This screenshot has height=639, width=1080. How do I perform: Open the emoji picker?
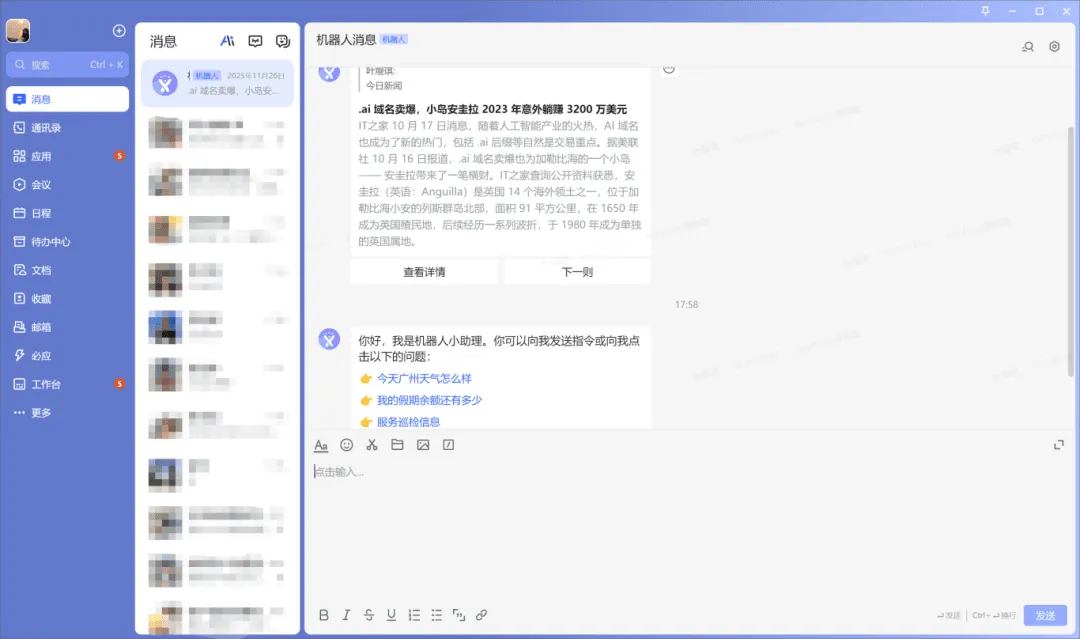(x=346, y=445)
